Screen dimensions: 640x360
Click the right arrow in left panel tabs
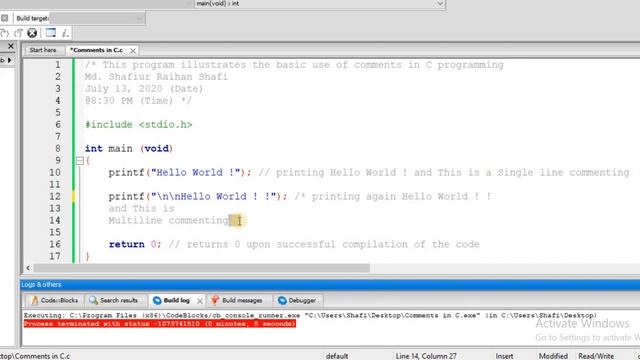9,60
